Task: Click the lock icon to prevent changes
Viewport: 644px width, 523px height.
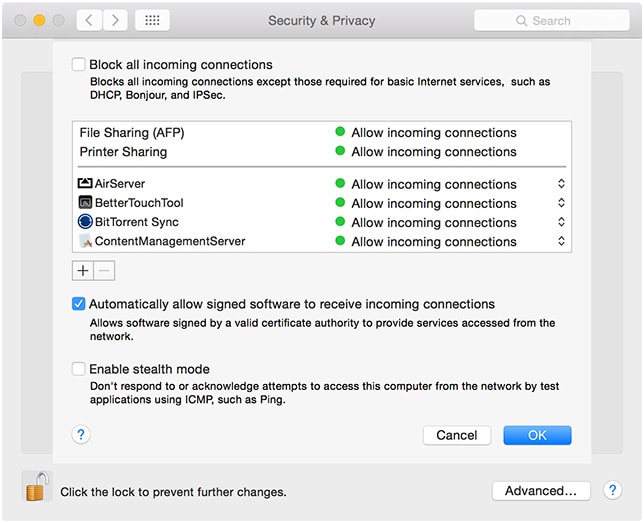Action: coord(35,488)
